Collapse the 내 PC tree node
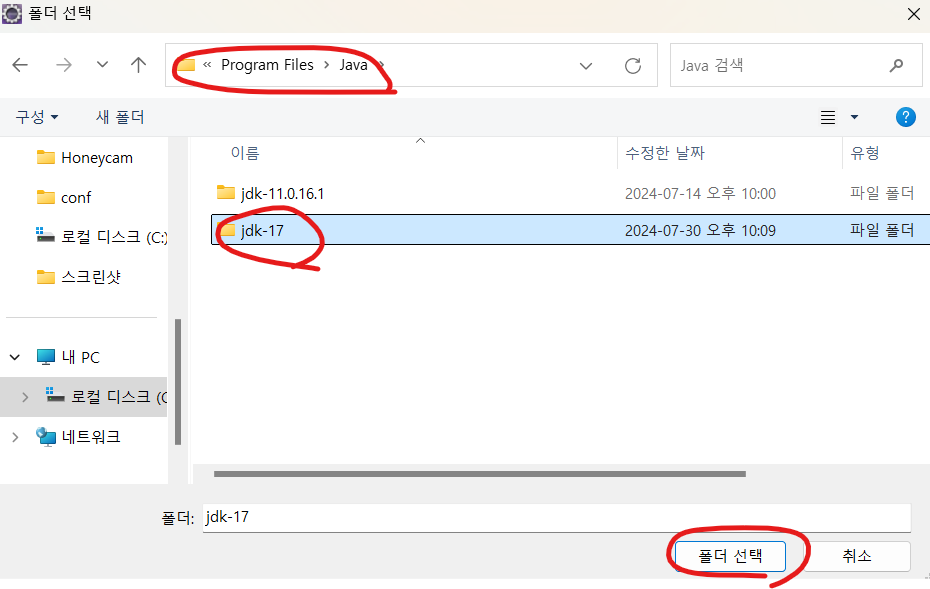The height and width of the screenshot is (589, 930). pos(15,357)
